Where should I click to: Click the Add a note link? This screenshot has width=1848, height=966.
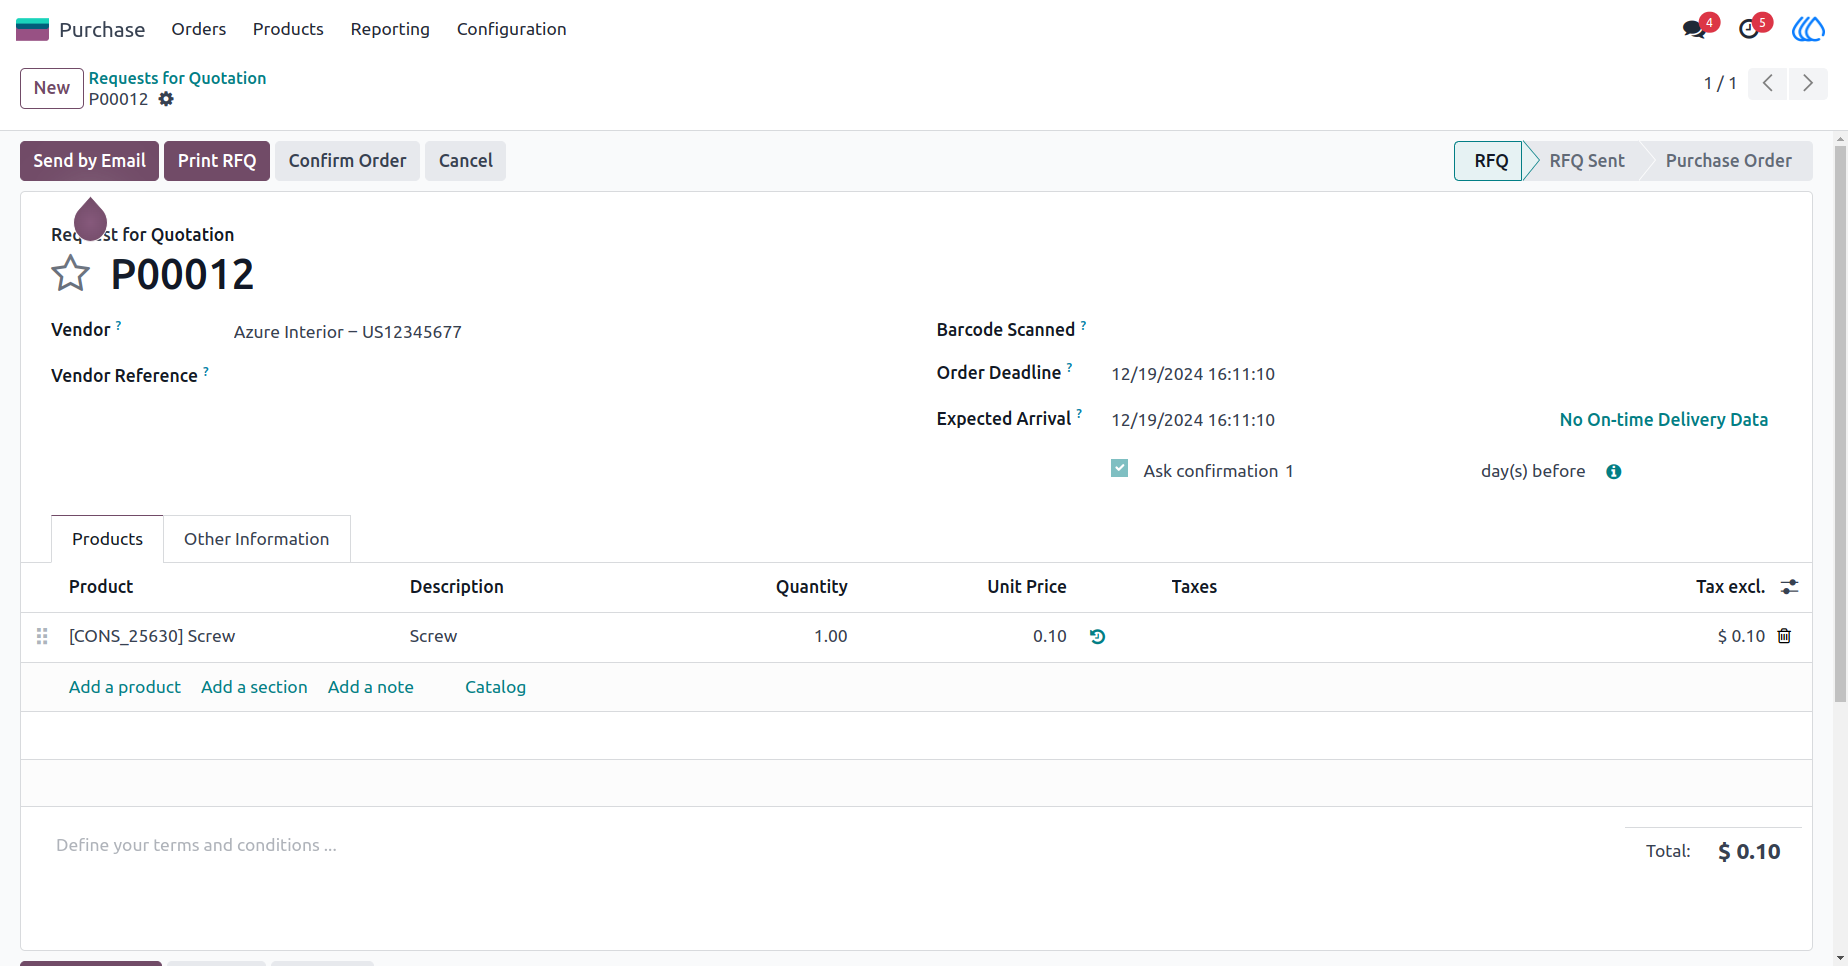point(371,687)
